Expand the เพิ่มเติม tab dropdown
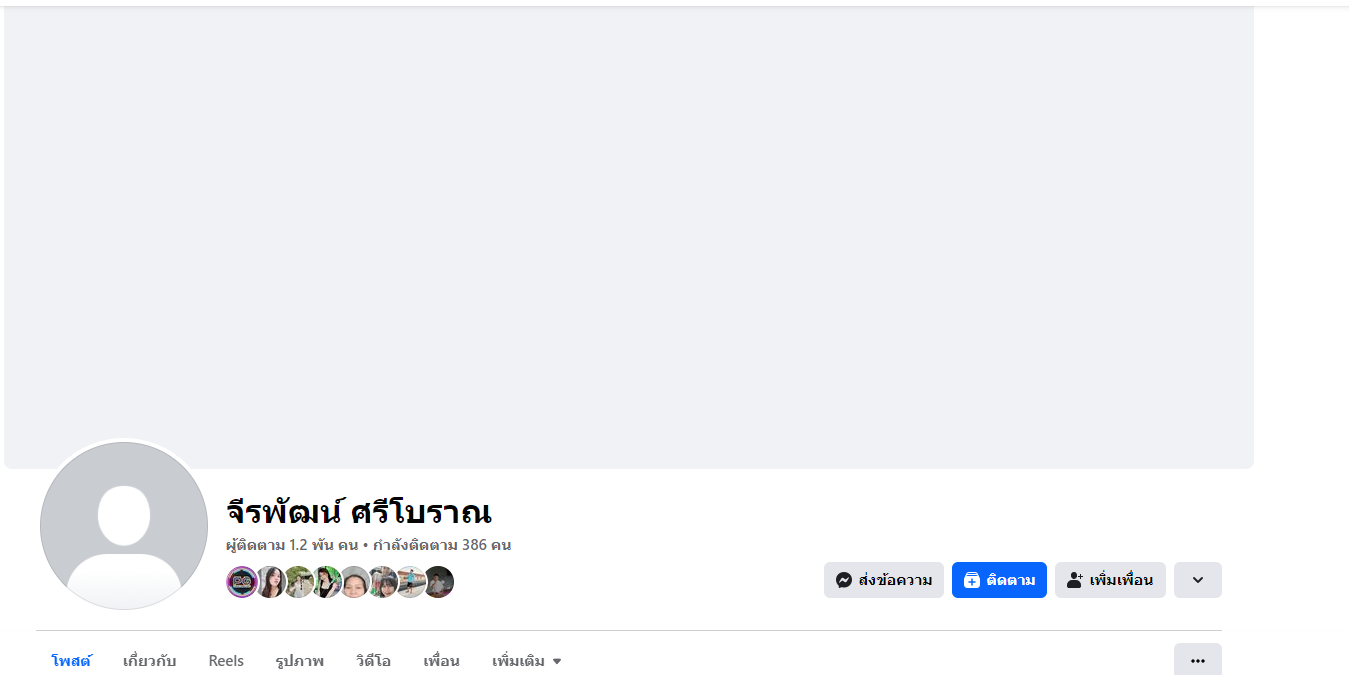Viewport: 1349px width, 675px height. (x=527, y=661)
